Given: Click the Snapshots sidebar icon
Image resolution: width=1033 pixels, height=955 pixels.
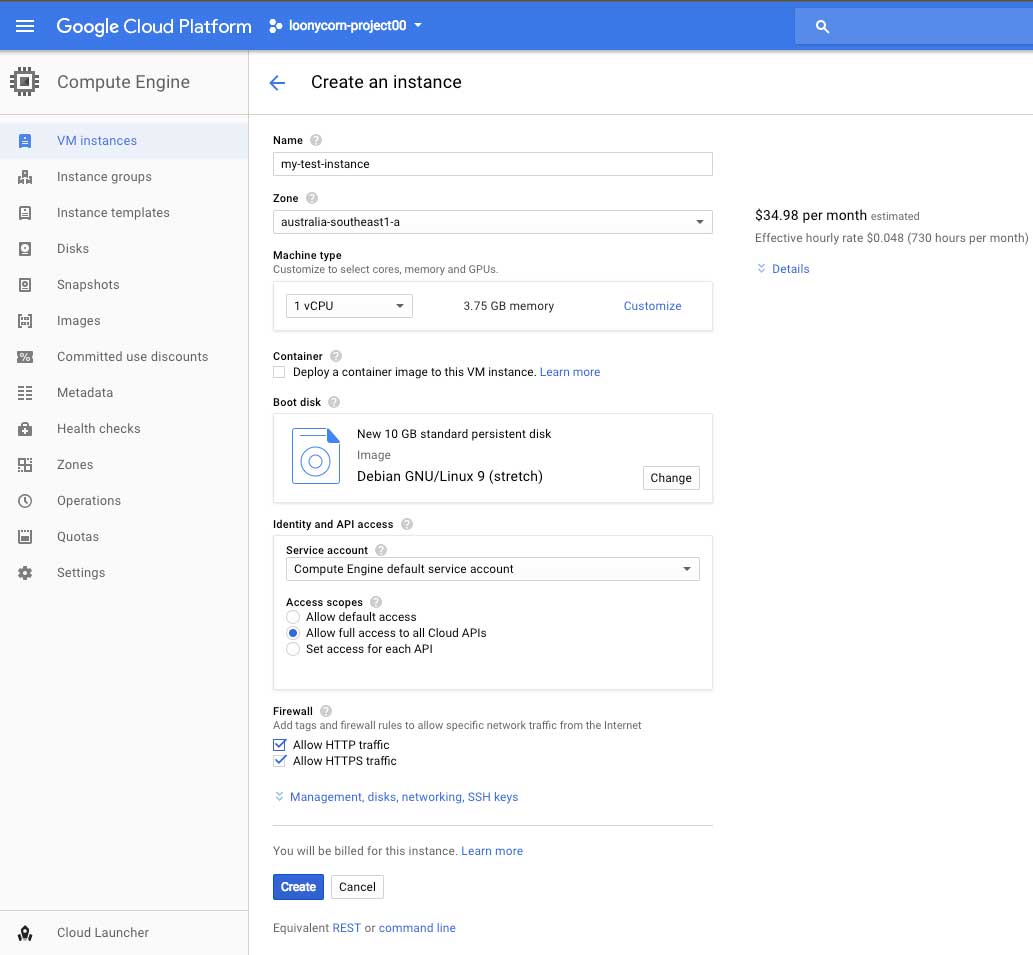Looking at the screenshot, I should tap(25, 285).
